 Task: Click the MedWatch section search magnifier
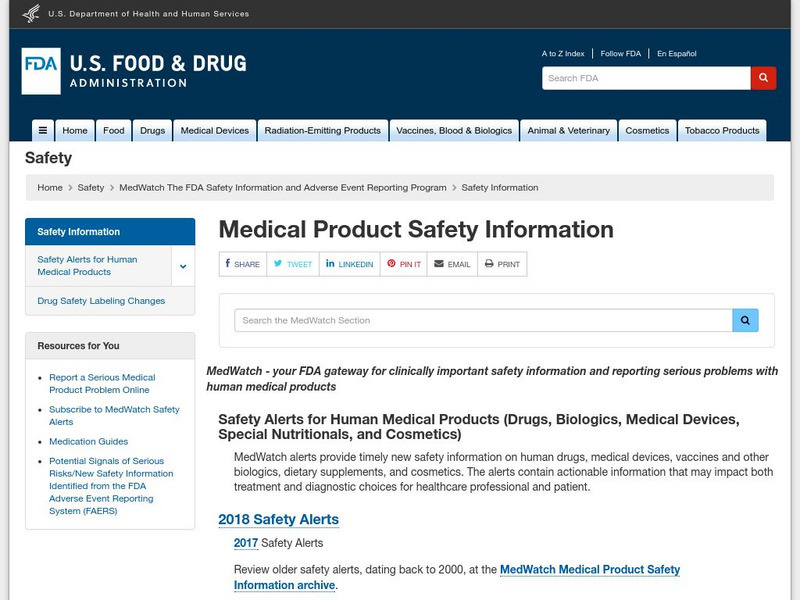coord(745,320)
